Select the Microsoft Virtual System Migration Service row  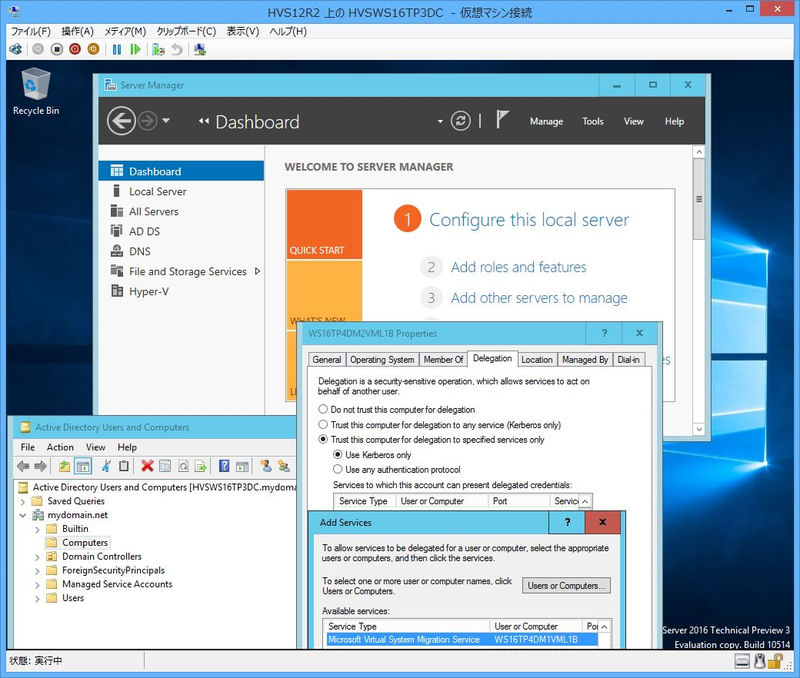coord(461,639)
